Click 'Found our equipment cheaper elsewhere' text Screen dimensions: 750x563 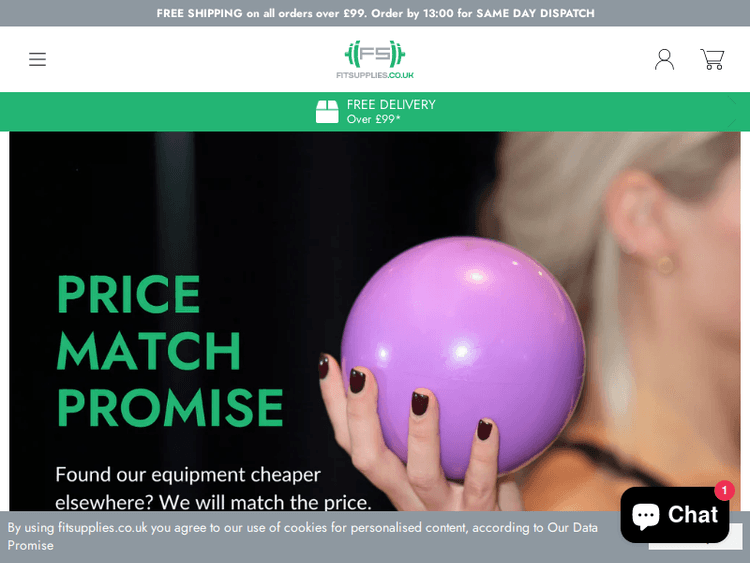tap(188, 475)
